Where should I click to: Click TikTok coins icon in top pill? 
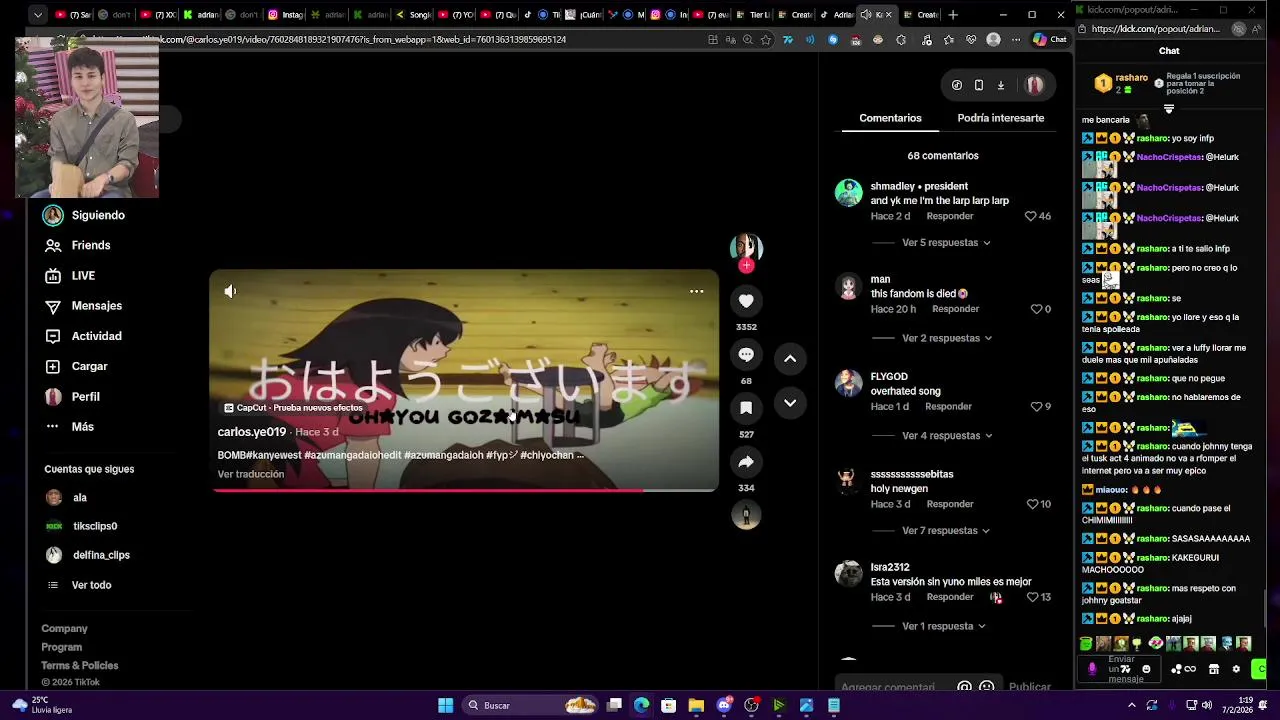coord(957,85)
